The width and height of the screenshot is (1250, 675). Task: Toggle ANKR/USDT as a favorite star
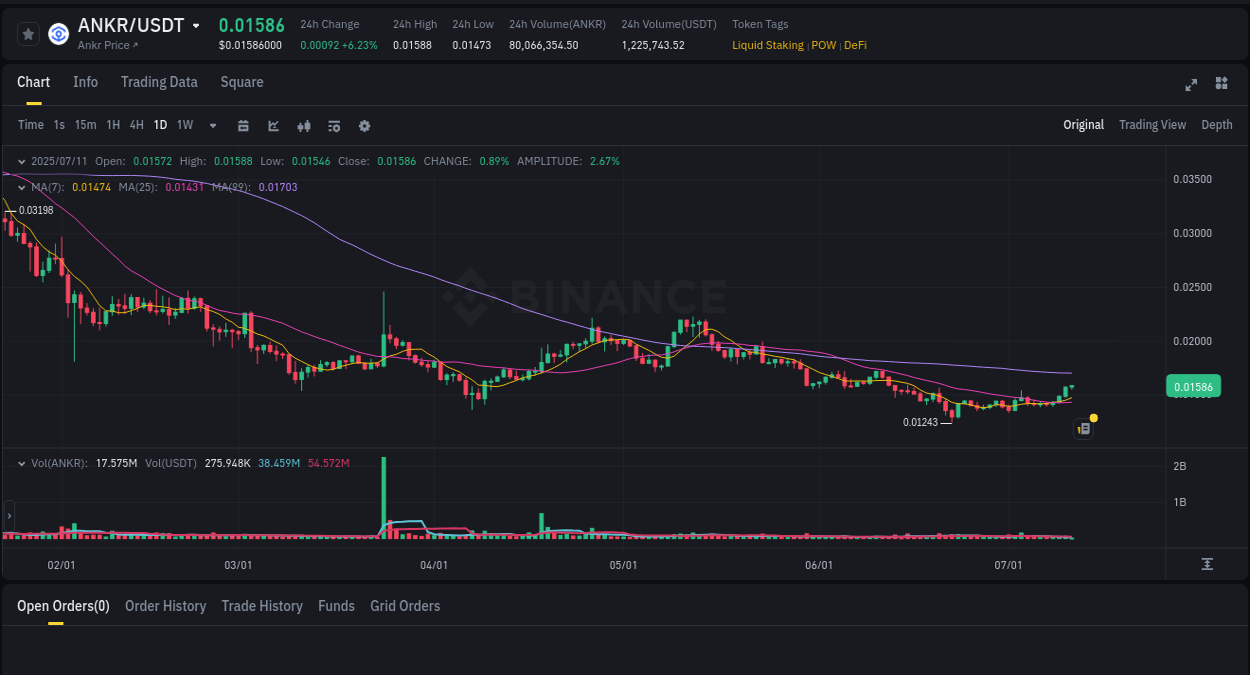pyautogui.click(x=28, y=33)
